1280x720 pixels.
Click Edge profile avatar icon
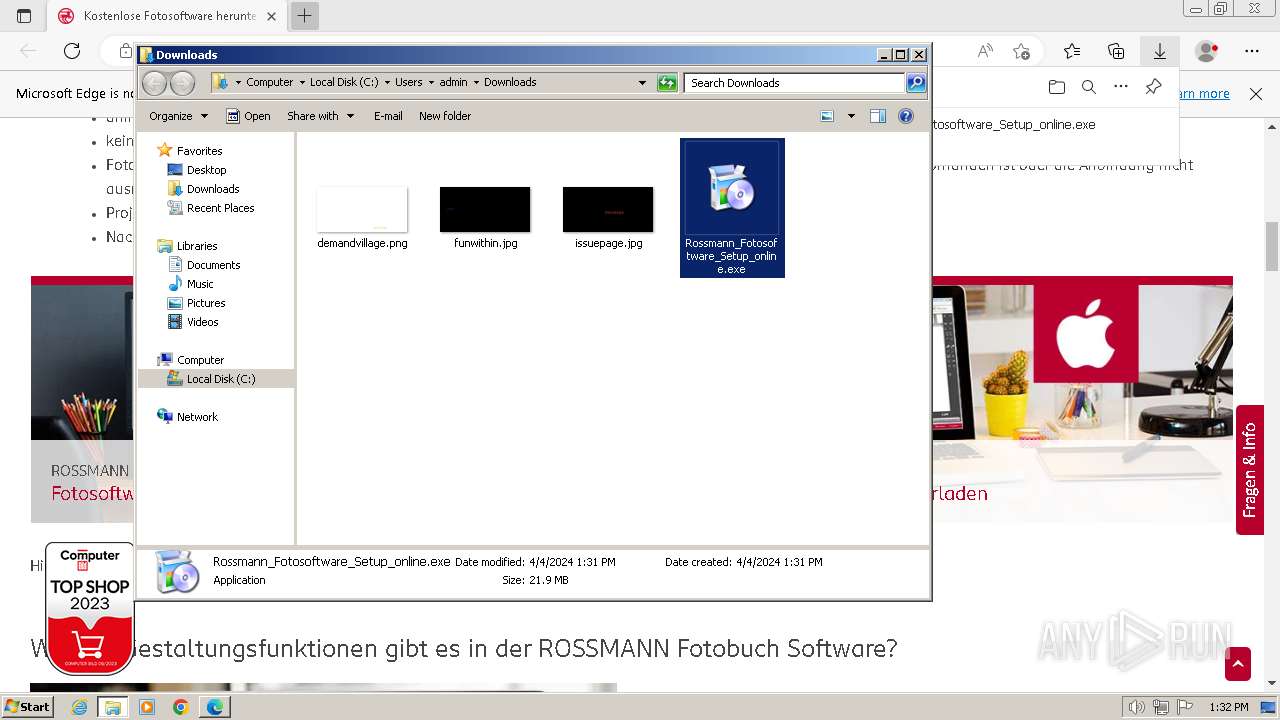pyautogui.click(x=1207, y=51)
